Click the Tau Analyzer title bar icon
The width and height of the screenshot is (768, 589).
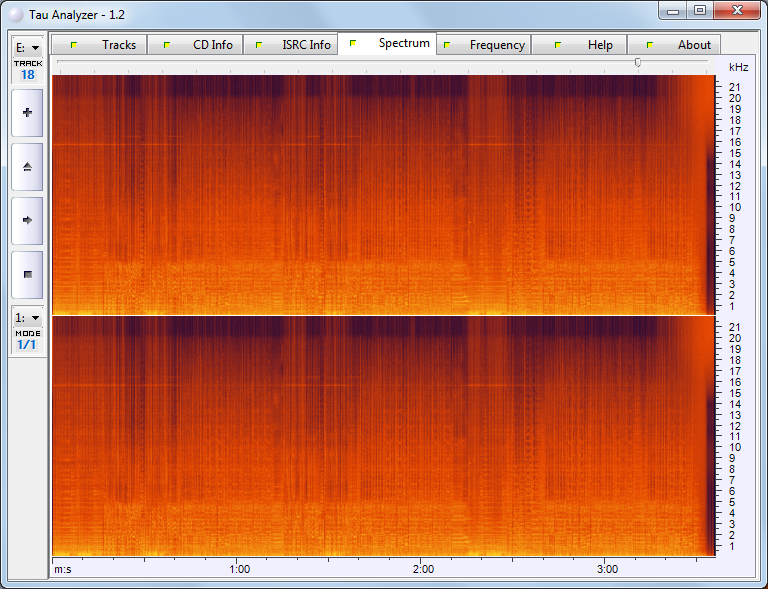pyautogui.click(x=16, y=11)
